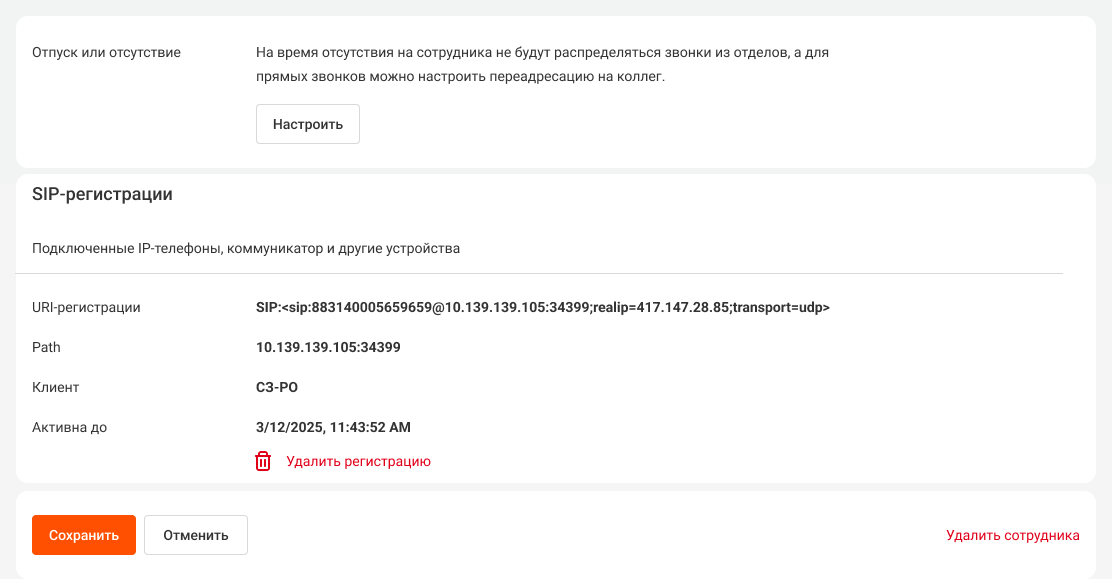This screenshot has height=579, width=1112.
Task: Click the Клиент field label
Action: click(55, 387)
